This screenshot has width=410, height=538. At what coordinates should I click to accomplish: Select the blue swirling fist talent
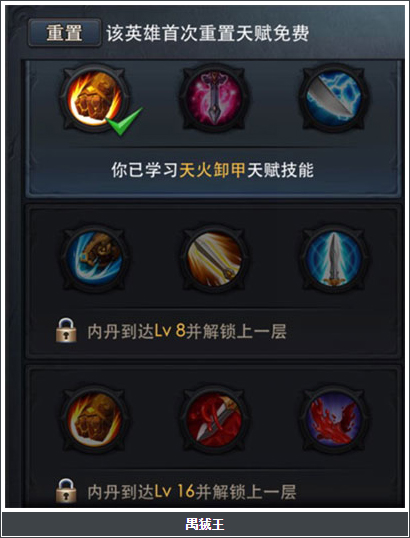(95, 259)
